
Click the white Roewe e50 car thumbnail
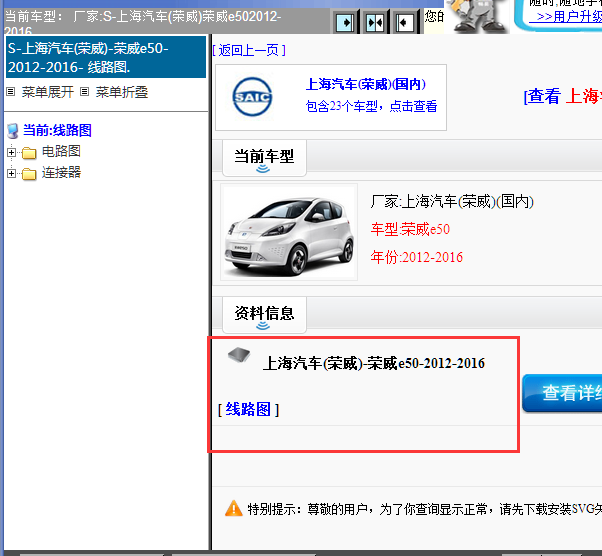pyautogui.click(x=289, y=232)
